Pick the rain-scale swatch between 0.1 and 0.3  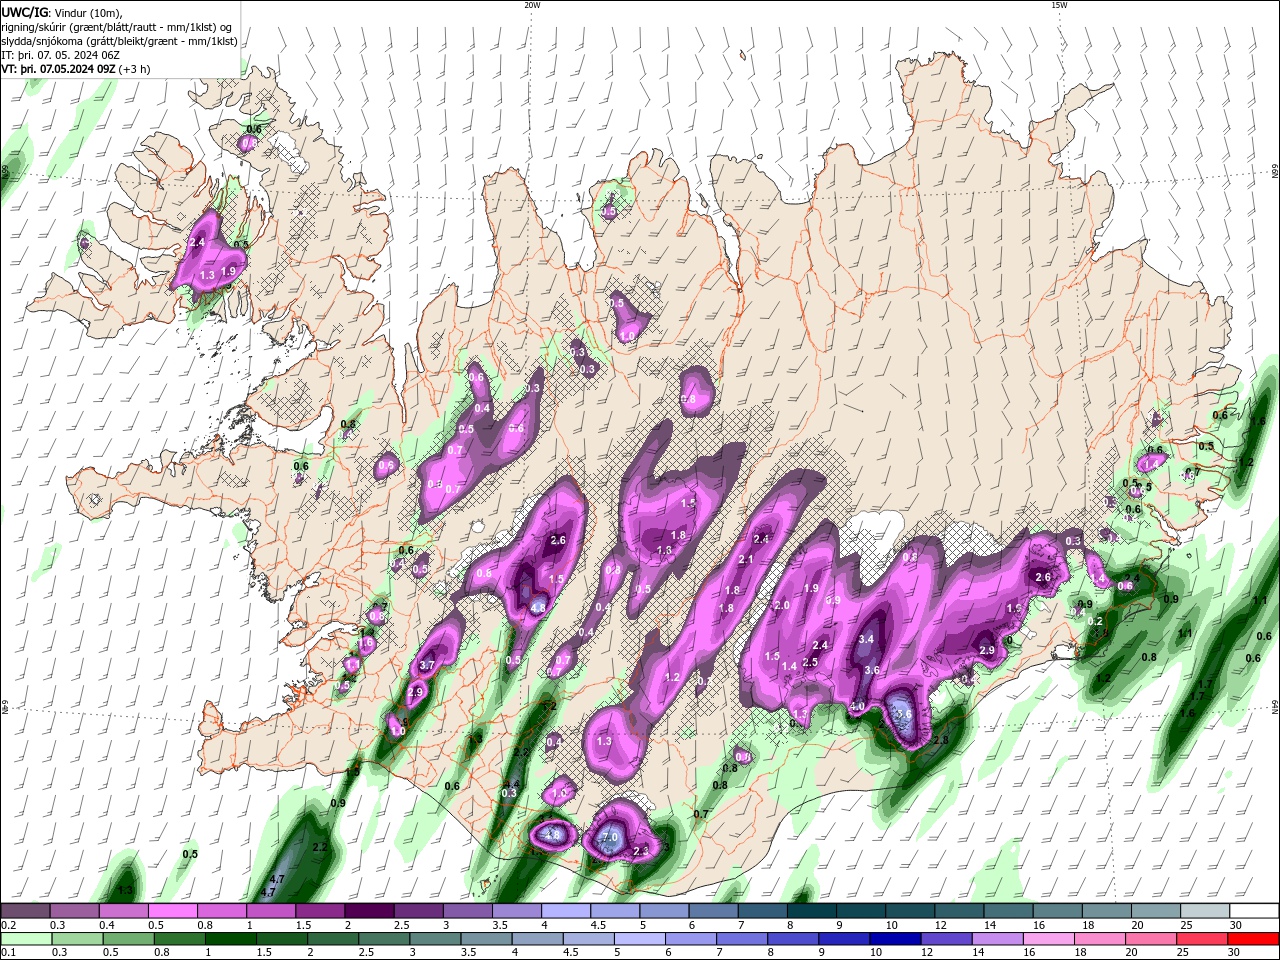pyautogui.click(x=26, y=939)
